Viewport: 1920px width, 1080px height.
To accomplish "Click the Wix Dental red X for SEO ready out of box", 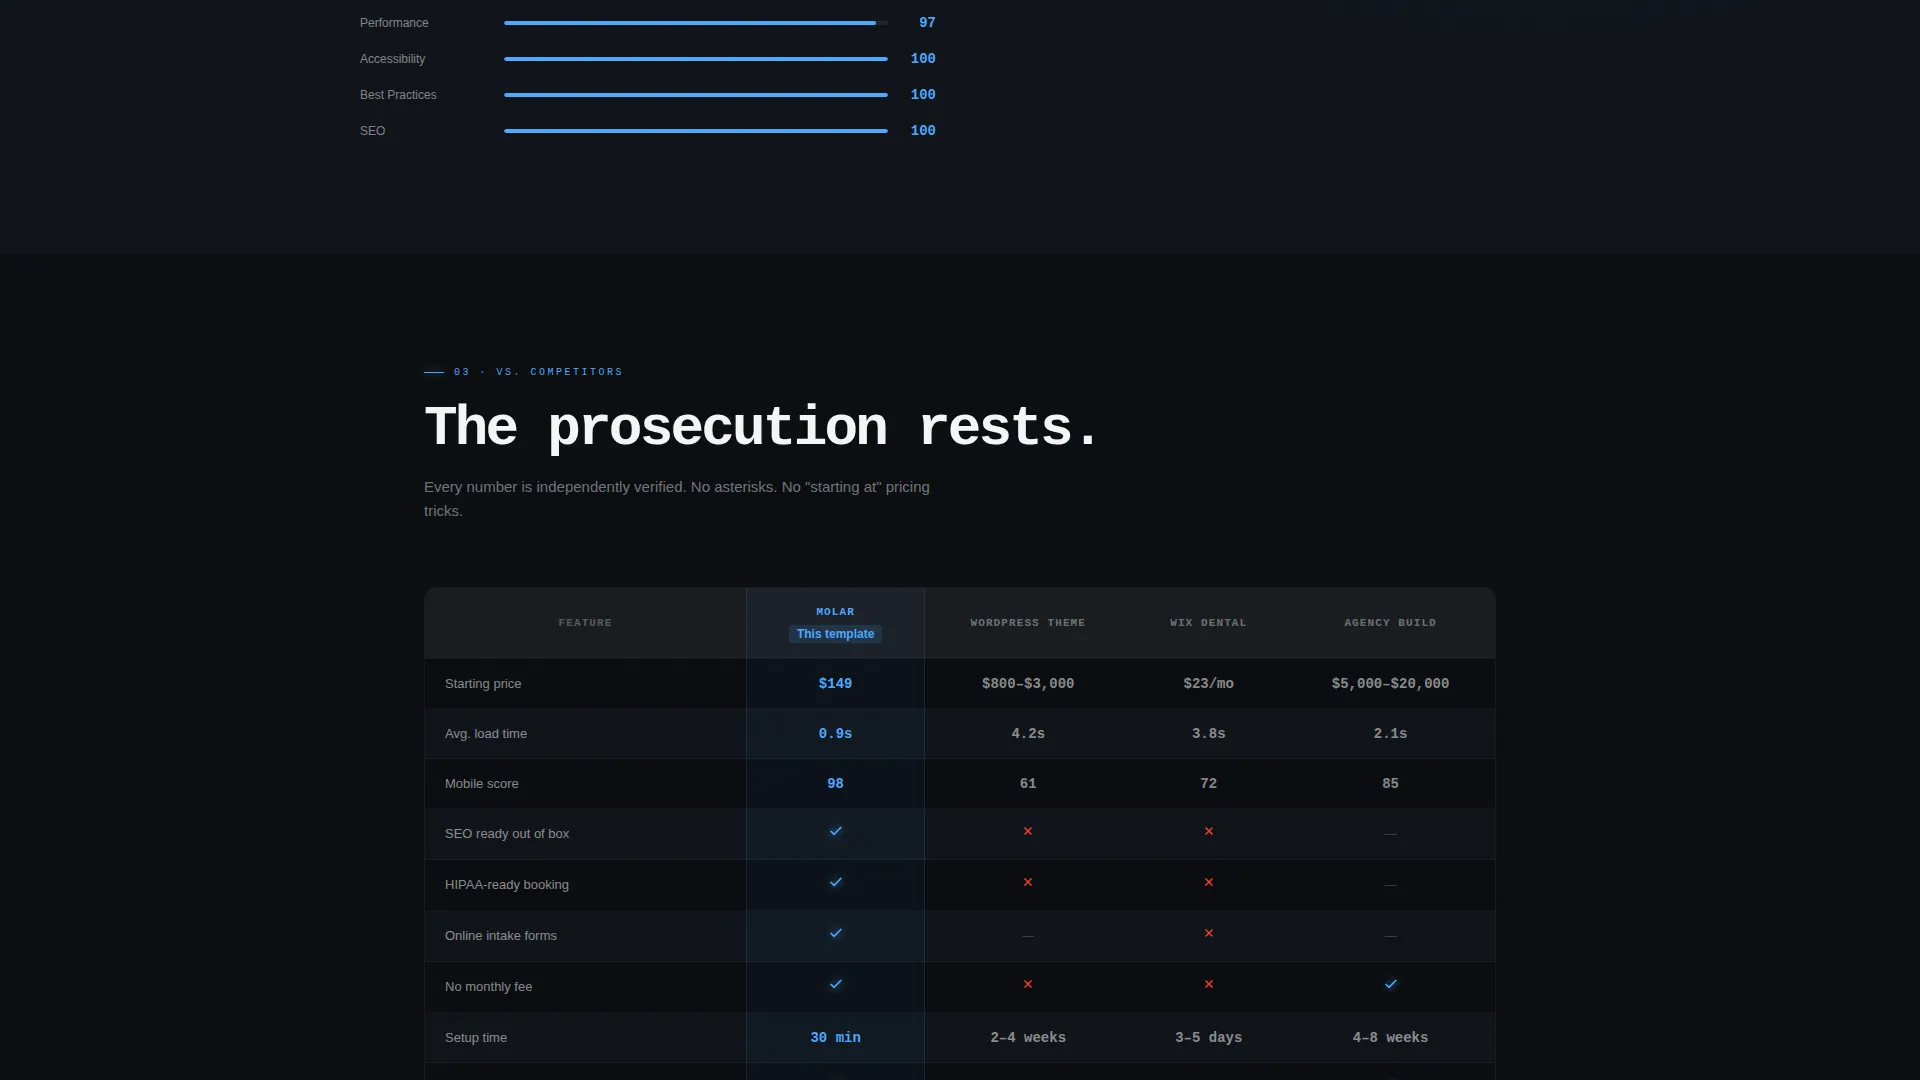I will [1209, 831].
